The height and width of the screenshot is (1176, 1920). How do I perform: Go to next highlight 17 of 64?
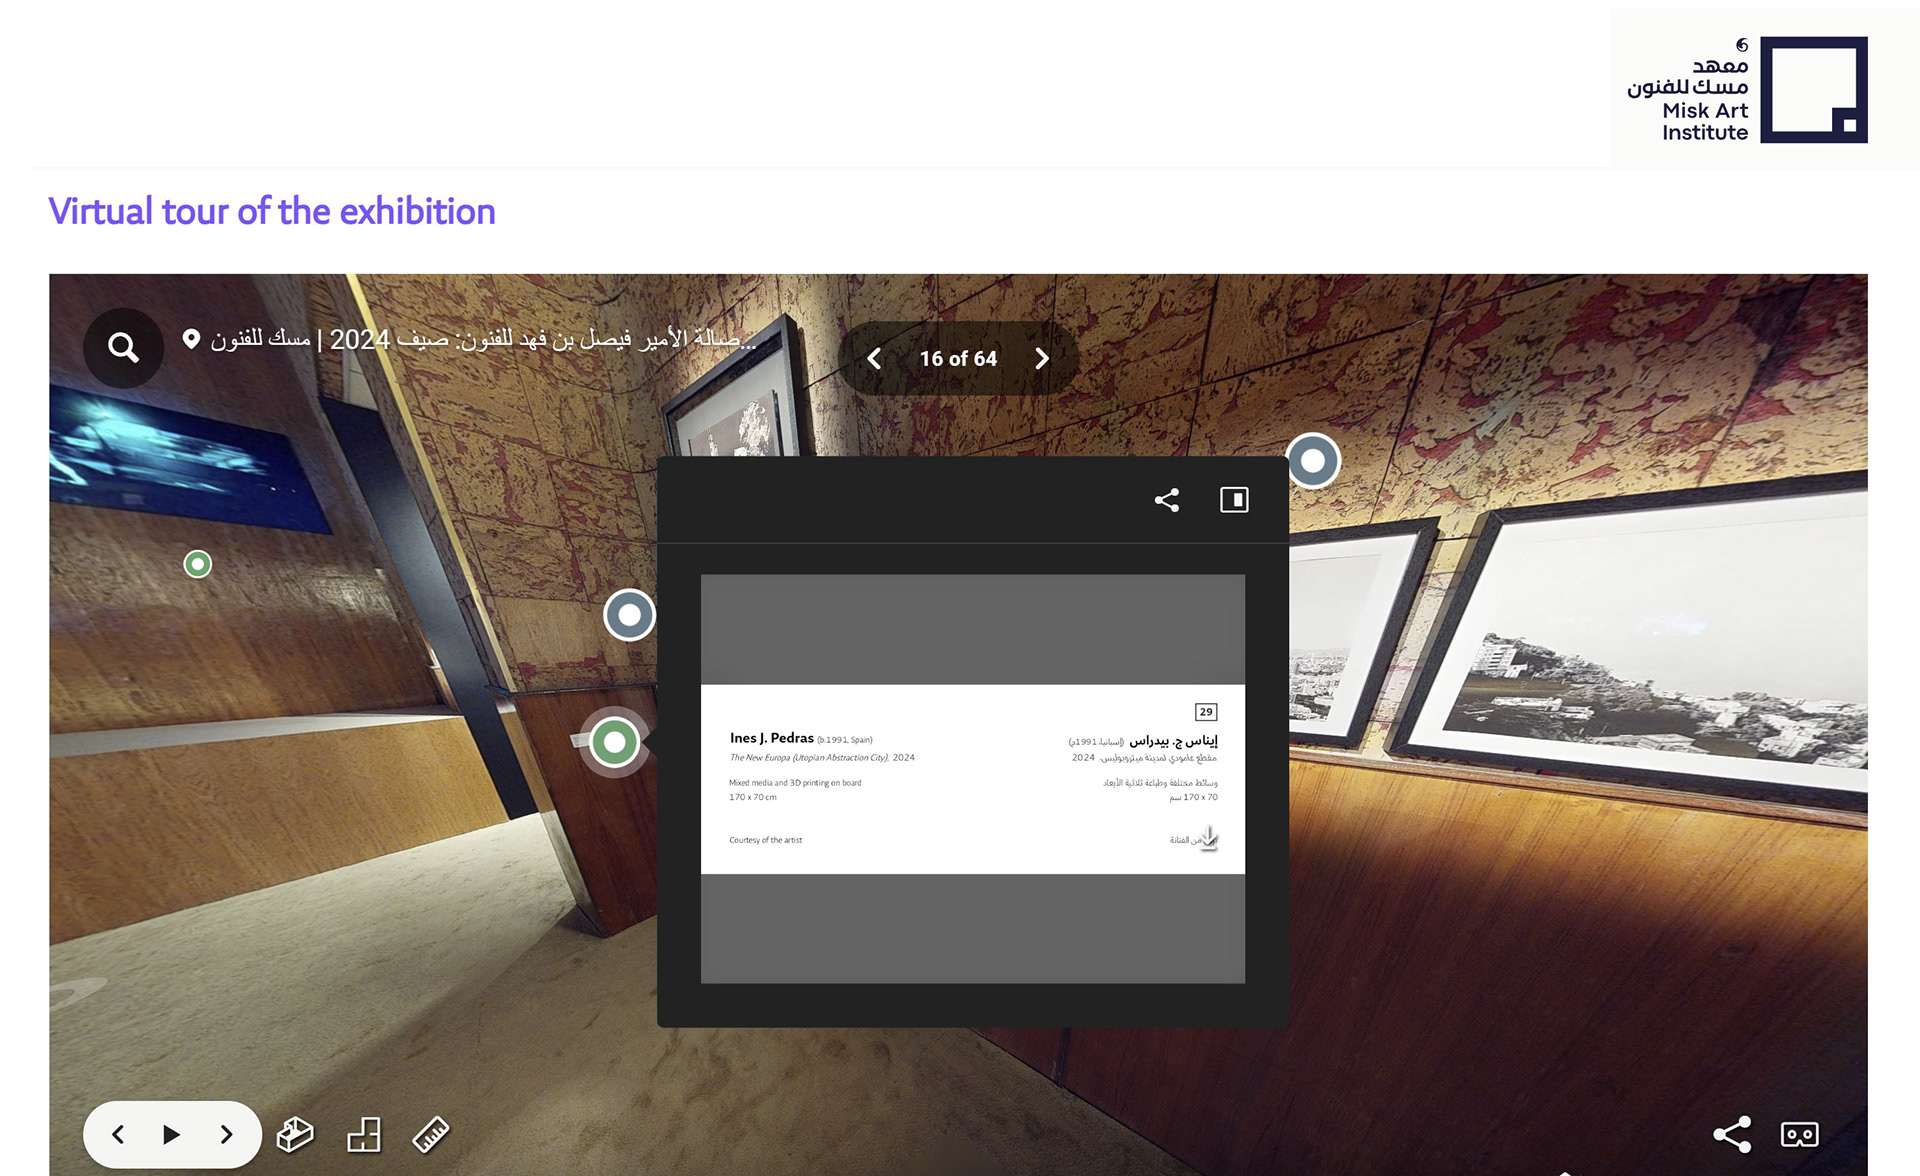1042,358
